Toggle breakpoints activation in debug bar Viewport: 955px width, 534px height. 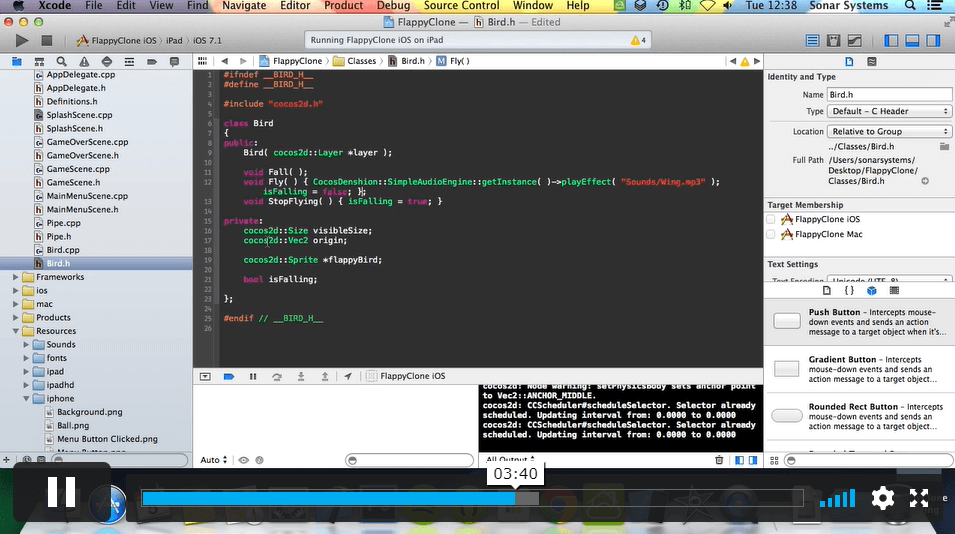[229, 376]
